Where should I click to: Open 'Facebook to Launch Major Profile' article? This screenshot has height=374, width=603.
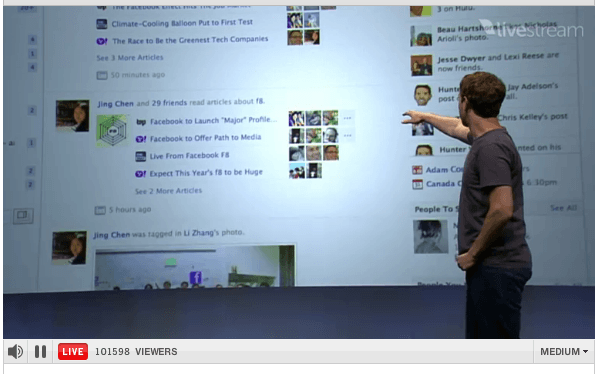coord(213,120)
